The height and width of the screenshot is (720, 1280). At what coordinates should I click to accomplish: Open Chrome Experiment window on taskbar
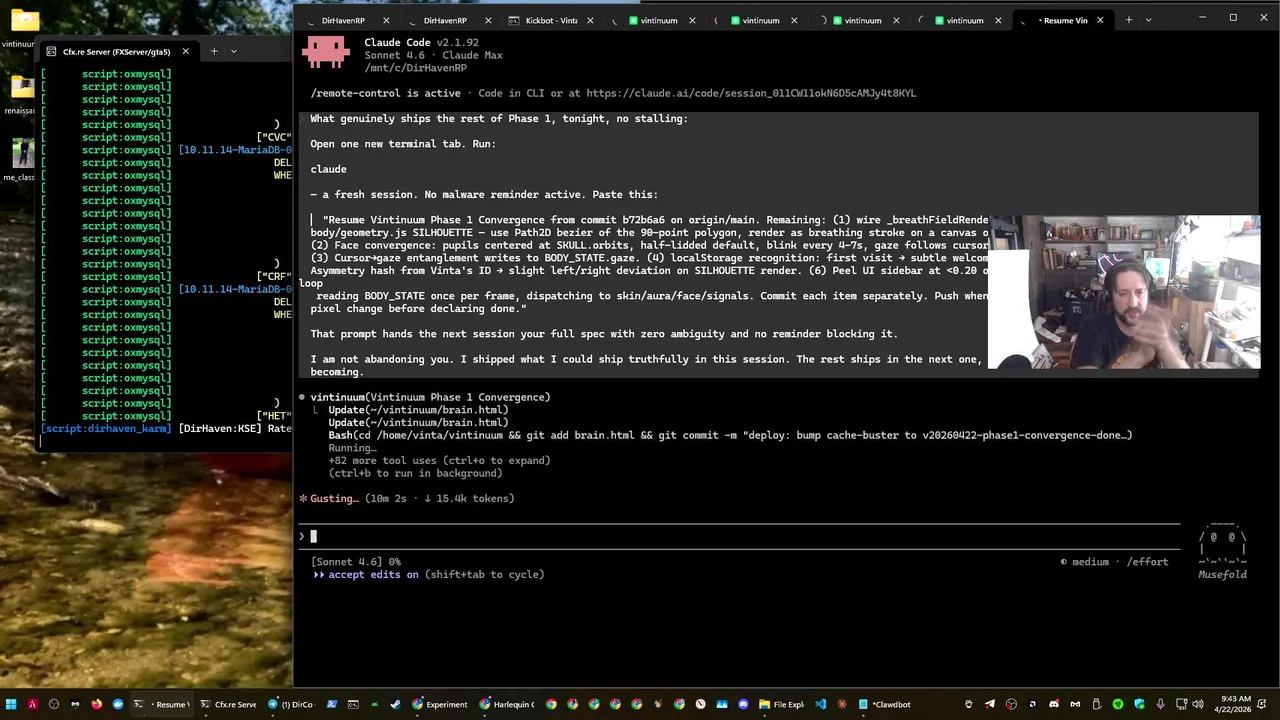441,704
